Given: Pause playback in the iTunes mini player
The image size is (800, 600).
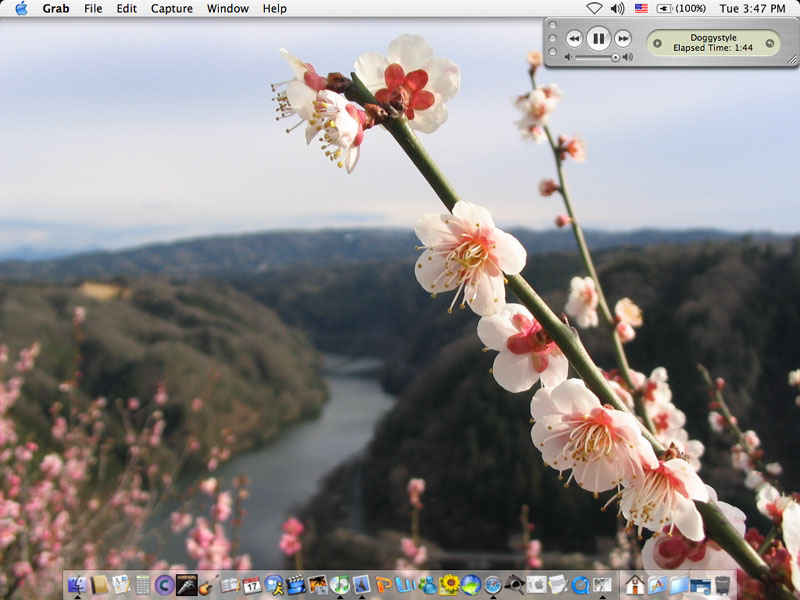Looking at the screenshot, I should (x=598, y=39).
